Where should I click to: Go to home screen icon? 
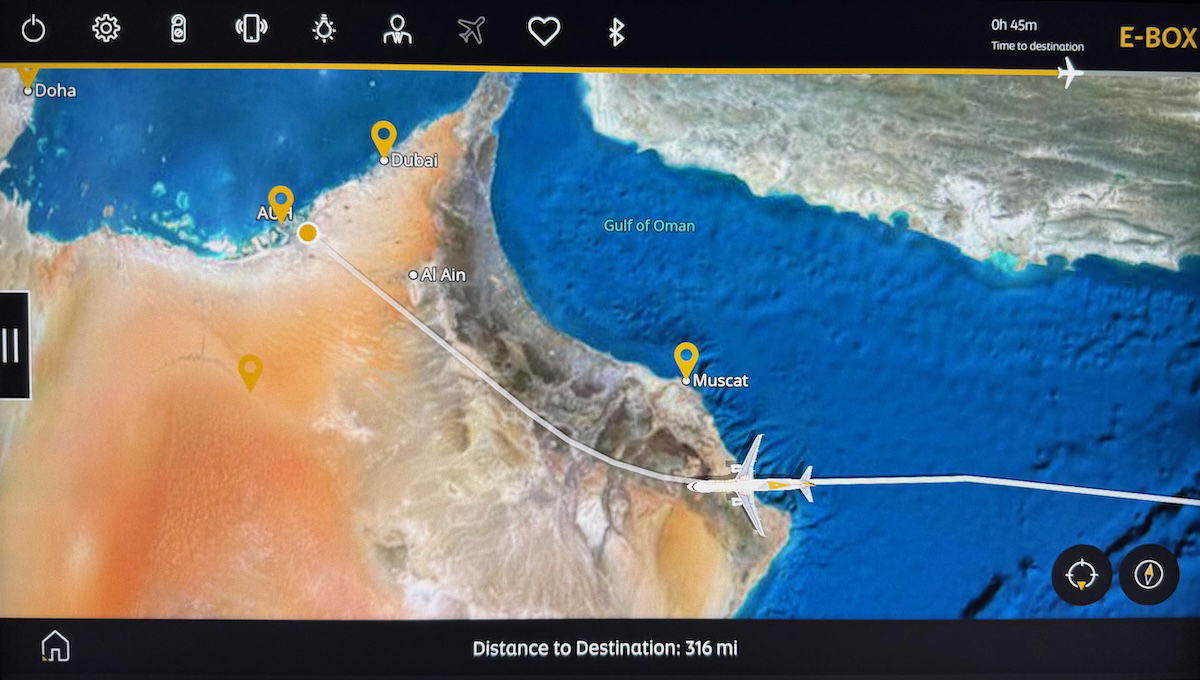[56, 647]
